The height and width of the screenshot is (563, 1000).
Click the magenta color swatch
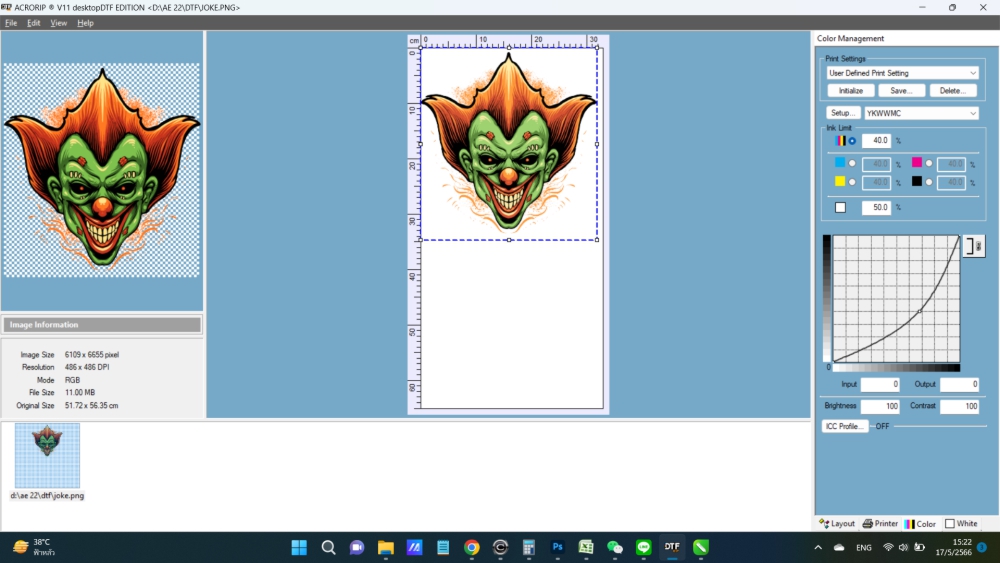(916, 163)
